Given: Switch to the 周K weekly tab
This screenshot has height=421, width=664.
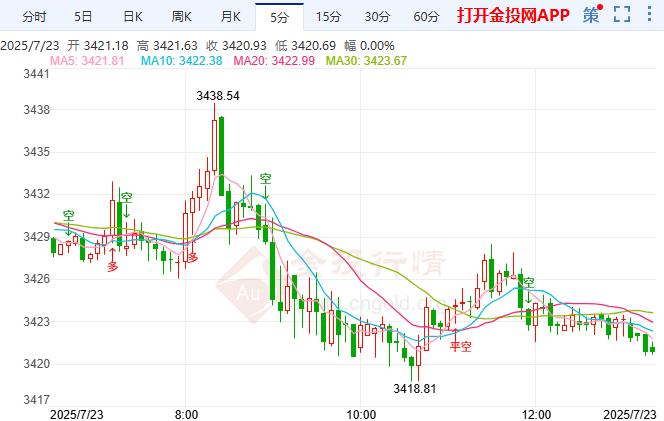Looking at the screenshot, I should tap(182, 17).
